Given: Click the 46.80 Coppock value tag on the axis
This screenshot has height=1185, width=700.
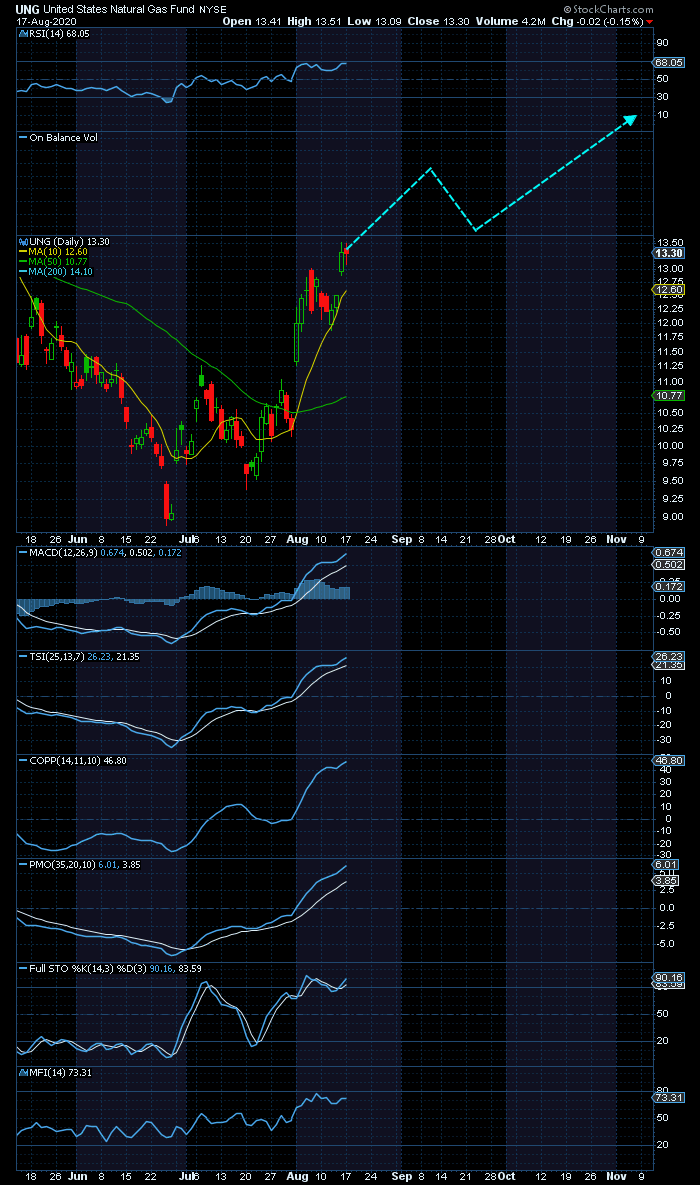Looking at the screenshot, I should pyautogui.click(x=668, y=760).
